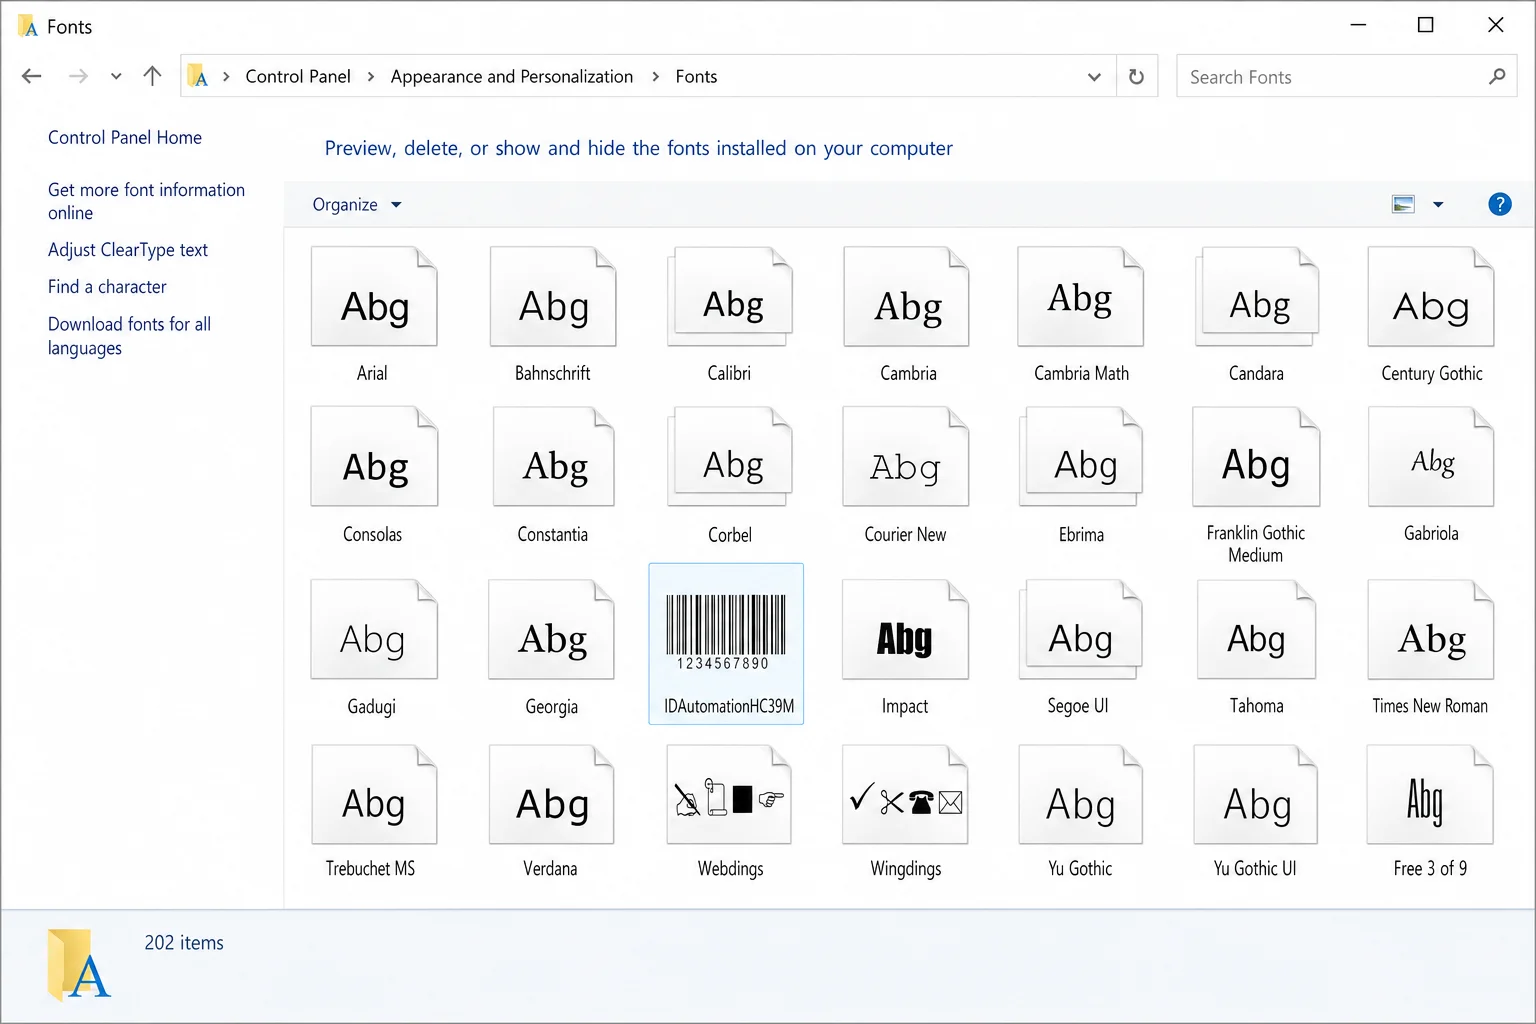Select the Courier New font icon
Viewport: 1536px width, 1024px height.
(906, 457)
